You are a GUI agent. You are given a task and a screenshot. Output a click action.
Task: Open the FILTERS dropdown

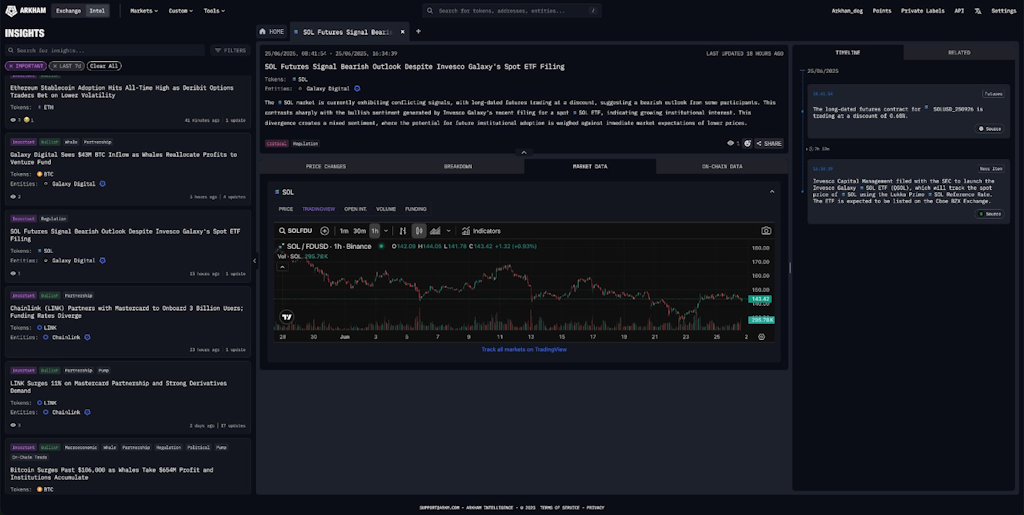coord(230,50)
